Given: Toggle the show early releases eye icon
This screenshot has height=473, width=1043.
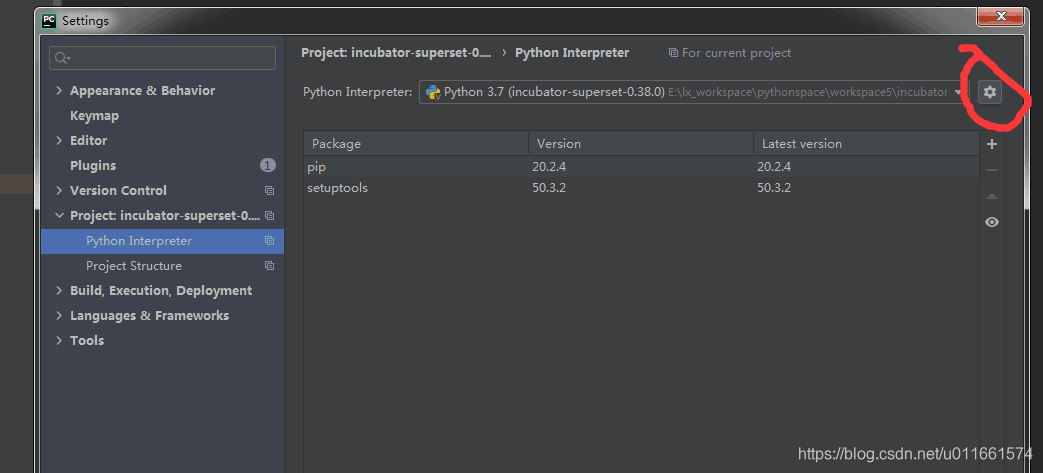Looking at the screenshot, I should [x=992, y=222].
